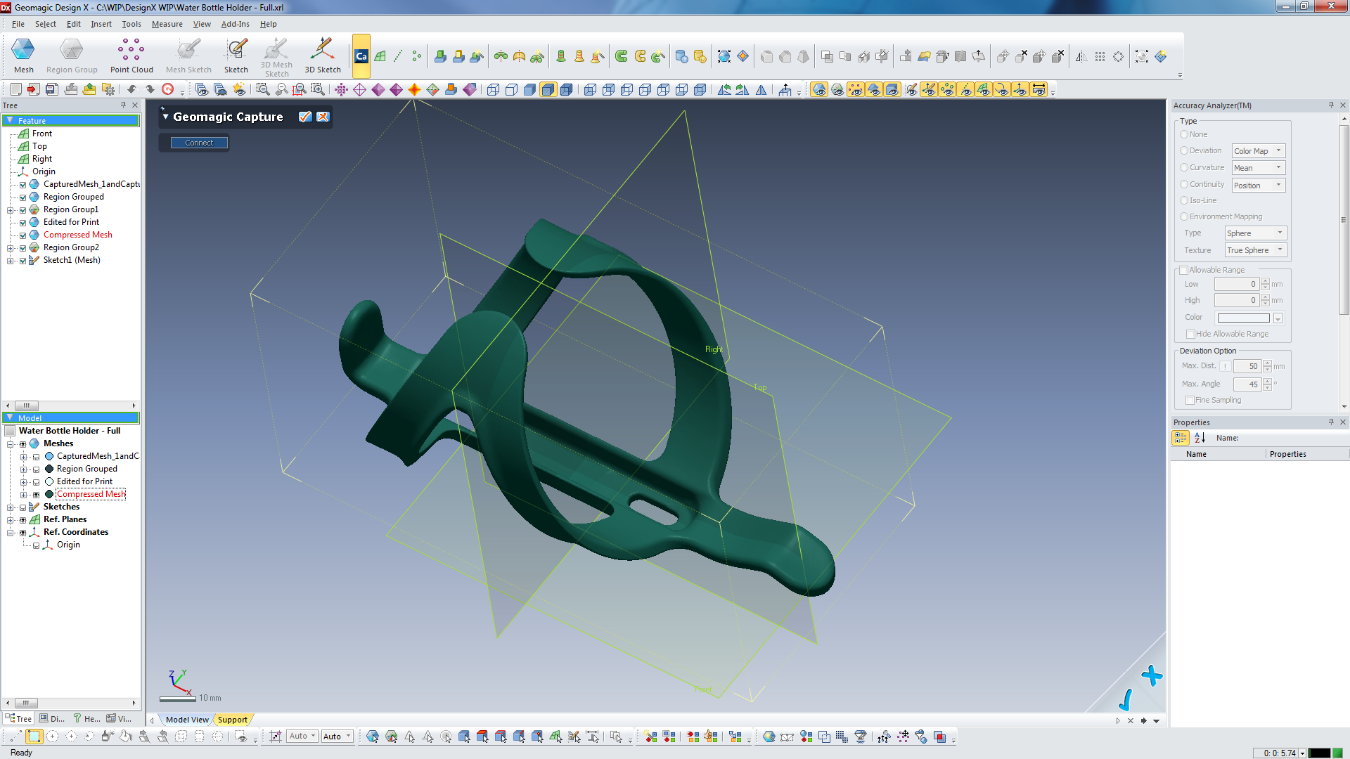1350x759 pixels.
Task: Cancel Geomagic Capture using the X icon
Action: pos(323,117)
